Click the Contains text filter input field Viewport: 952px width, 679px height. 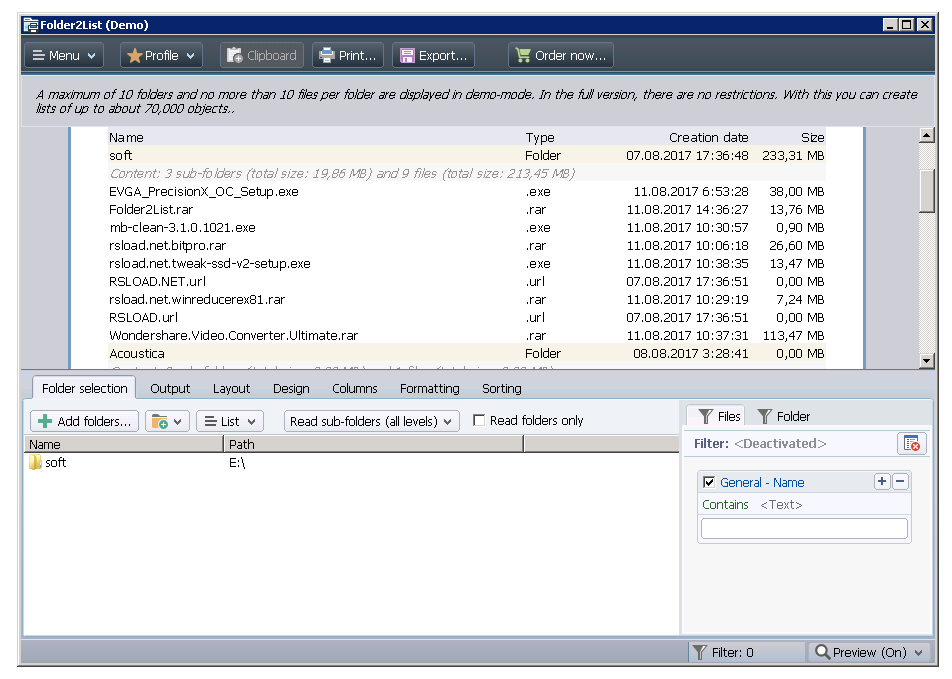[x=804, y=529]
